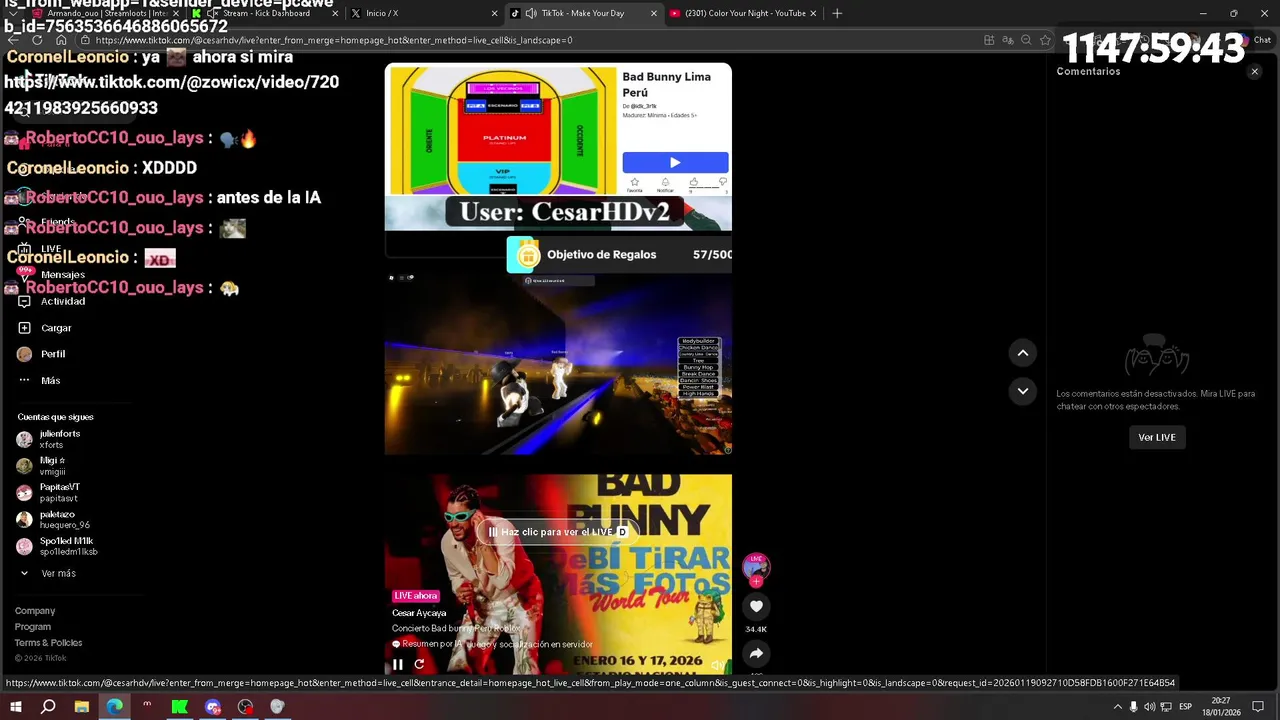Click 'Haz clic para ver el LIVE' overlay
The image size is (1280, 720).
(x=558, y=532)
